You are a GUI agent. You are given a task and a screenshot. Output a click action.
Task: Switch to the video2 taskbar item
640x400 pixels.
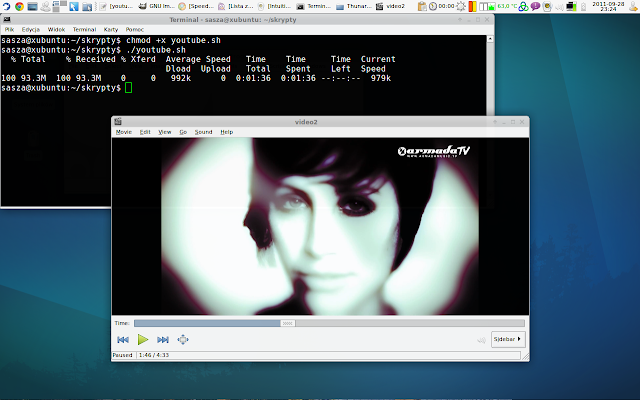pyautogui.click(x=391, y=6)
